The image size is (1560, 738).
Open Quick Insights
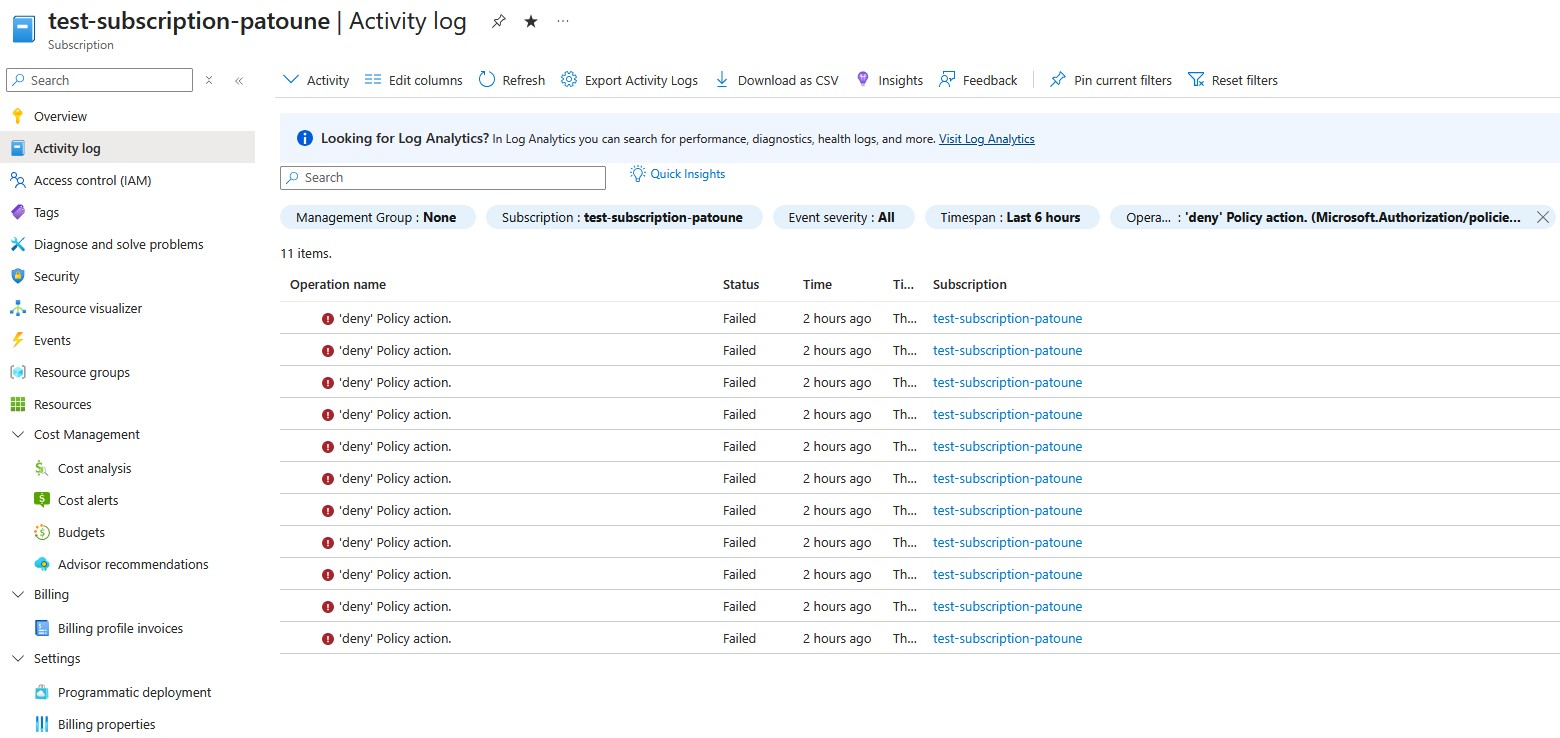pyautogui.click(x=677, y=174)
